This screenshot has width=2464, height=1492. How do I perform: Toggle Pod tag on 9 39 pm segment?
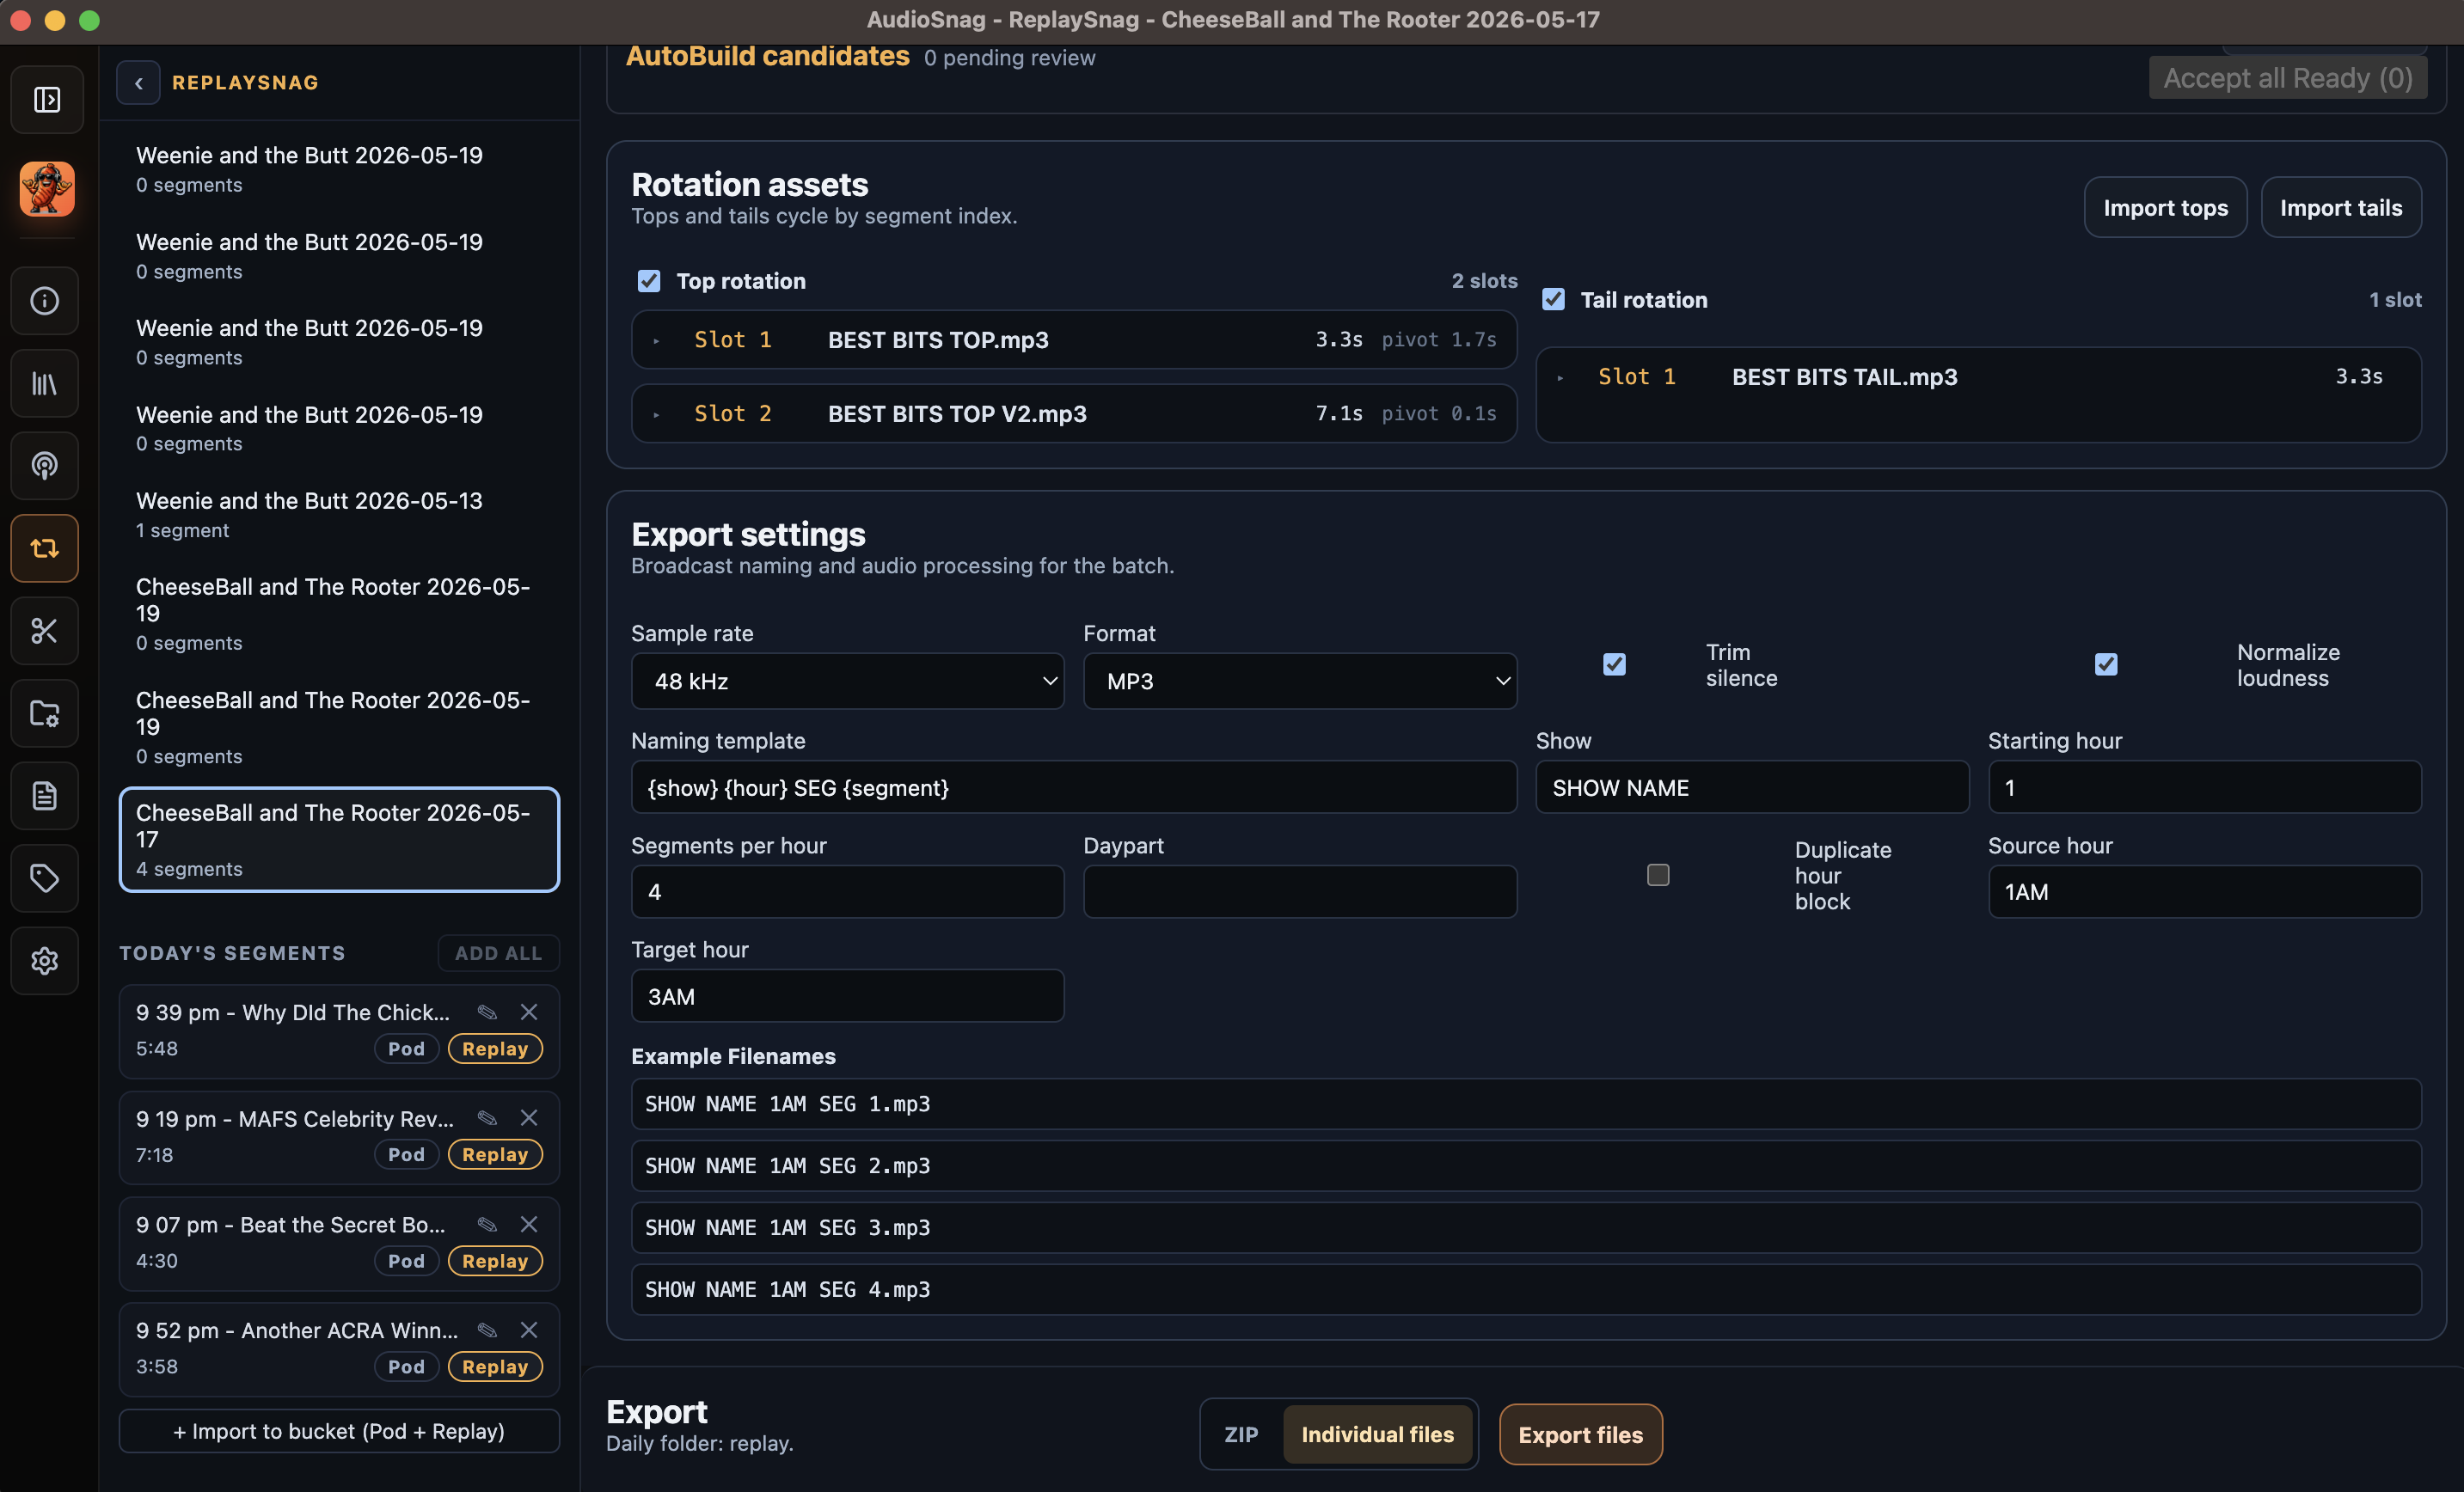tap(406, 1049)
